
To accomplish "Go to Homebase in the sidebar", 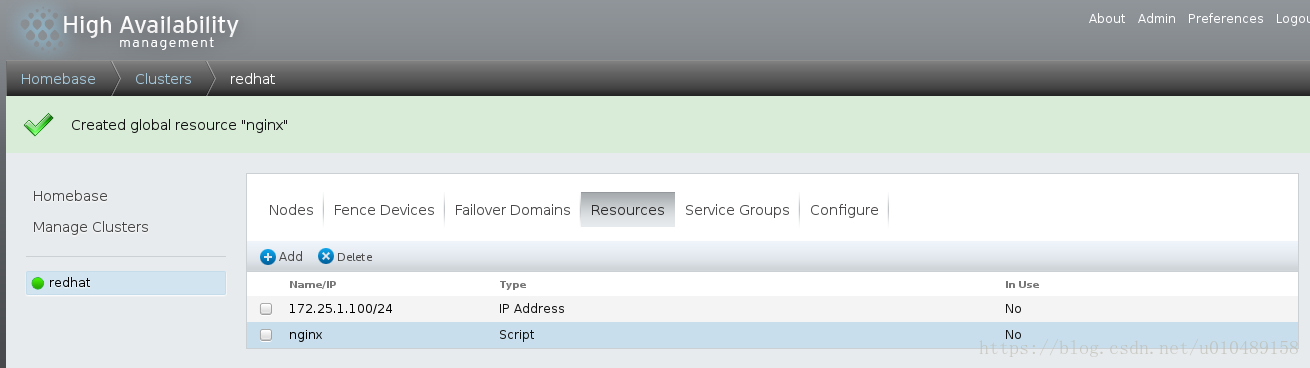I will pos(70,196).
